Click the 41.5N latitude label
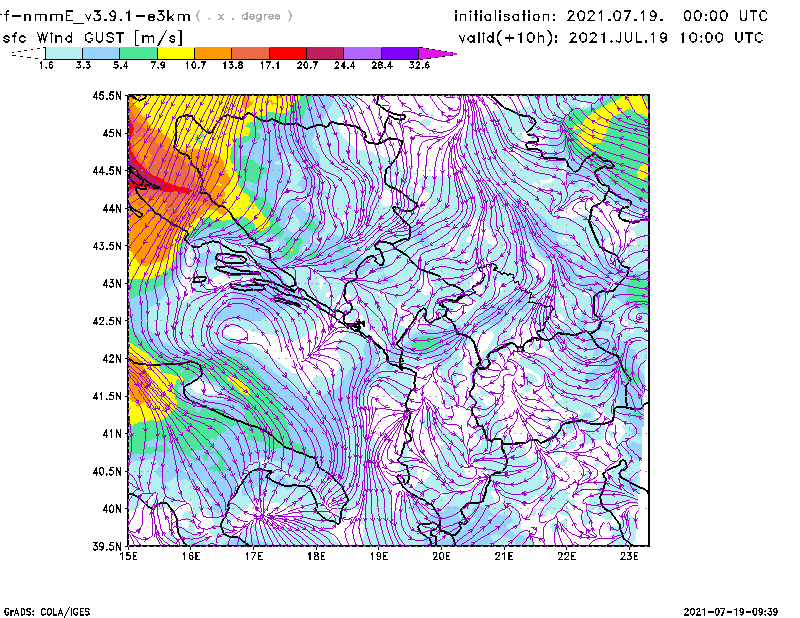This screenshot has height=618, width=800. (107, 396)
